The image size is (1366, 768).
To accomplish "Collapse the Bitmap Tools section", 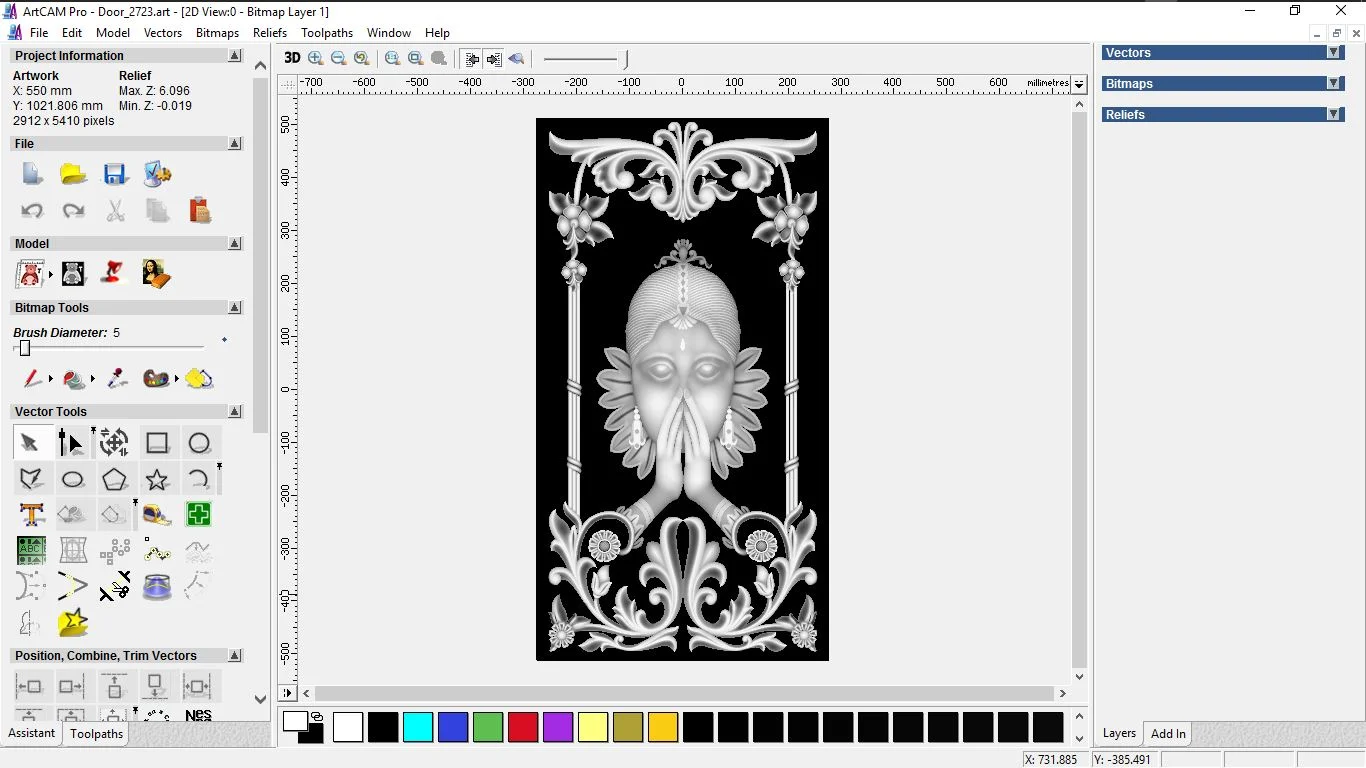I will (235, 308).
